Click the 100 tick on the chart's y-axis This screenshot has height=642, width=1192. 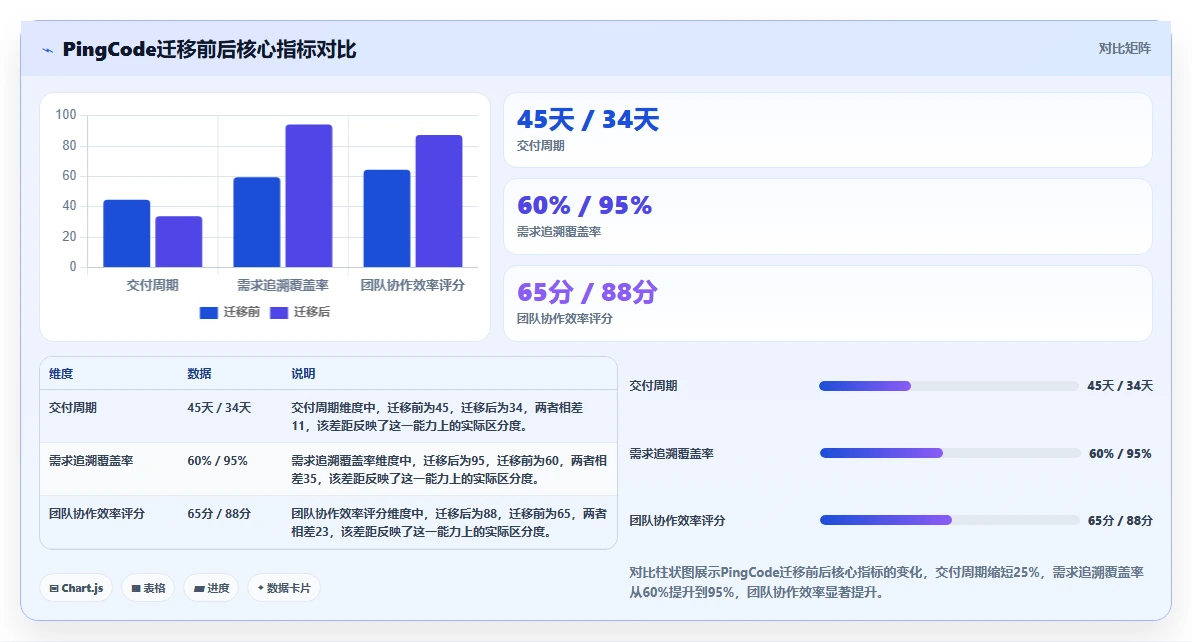tap(66, 115)
